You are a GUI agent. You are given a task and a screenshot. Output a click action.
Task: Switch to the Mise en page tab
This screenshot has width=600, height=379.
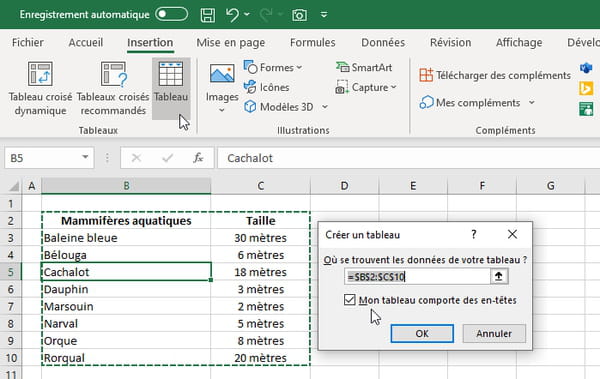tap(231, 42)
